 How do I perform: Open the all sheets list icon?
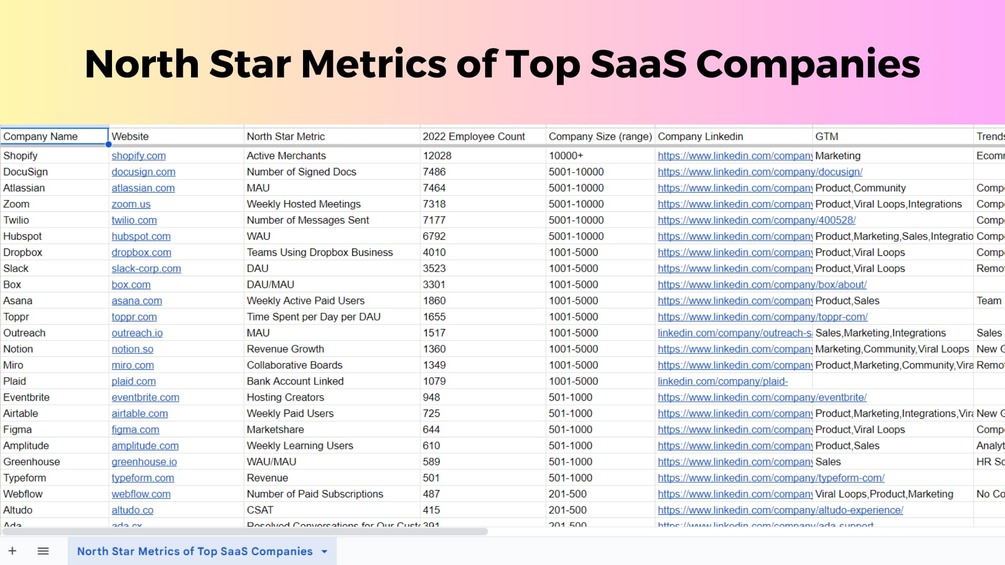click(43, 551)
